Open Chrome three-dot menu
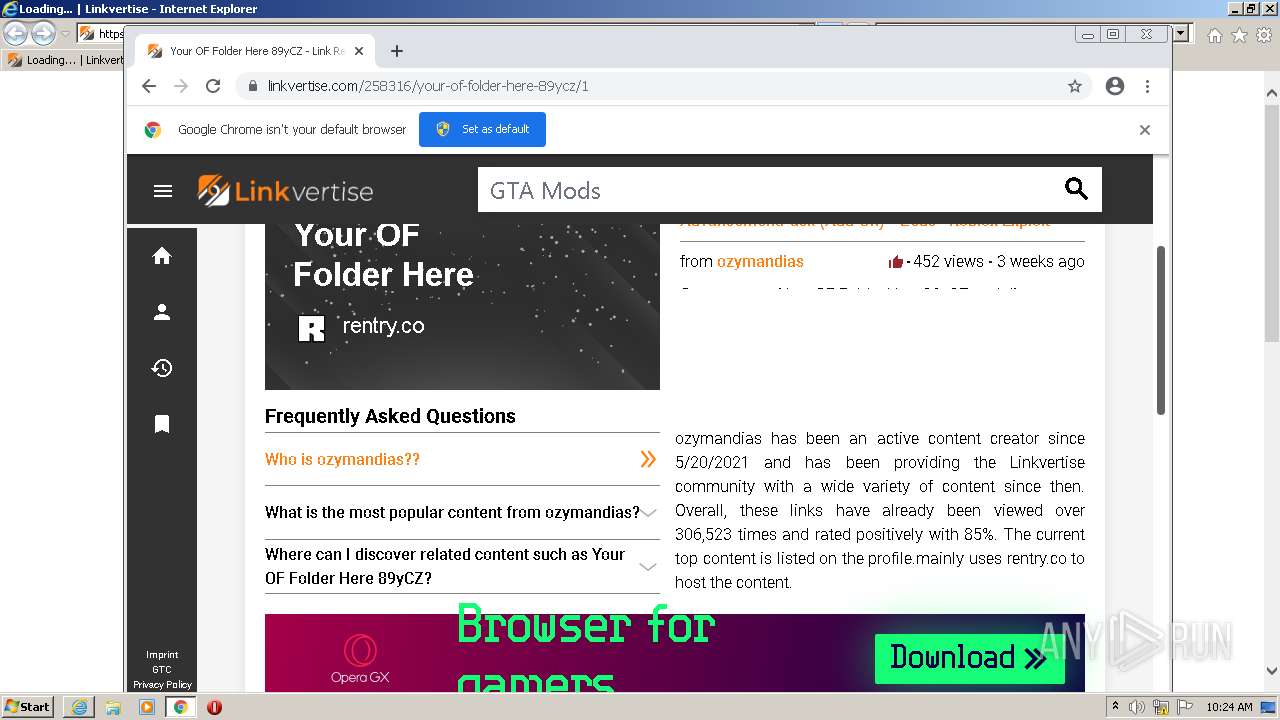 coord(1147,86)
